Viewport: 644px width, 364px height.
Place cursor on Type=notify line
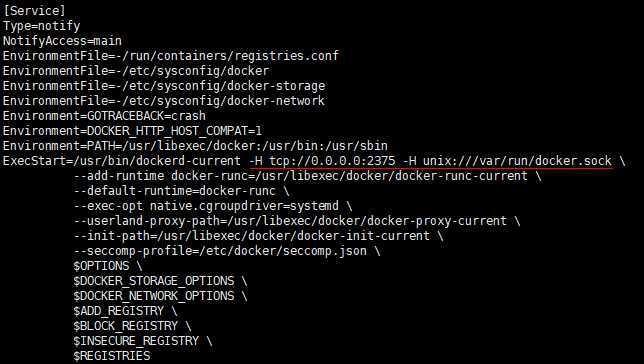click(41, 26)
